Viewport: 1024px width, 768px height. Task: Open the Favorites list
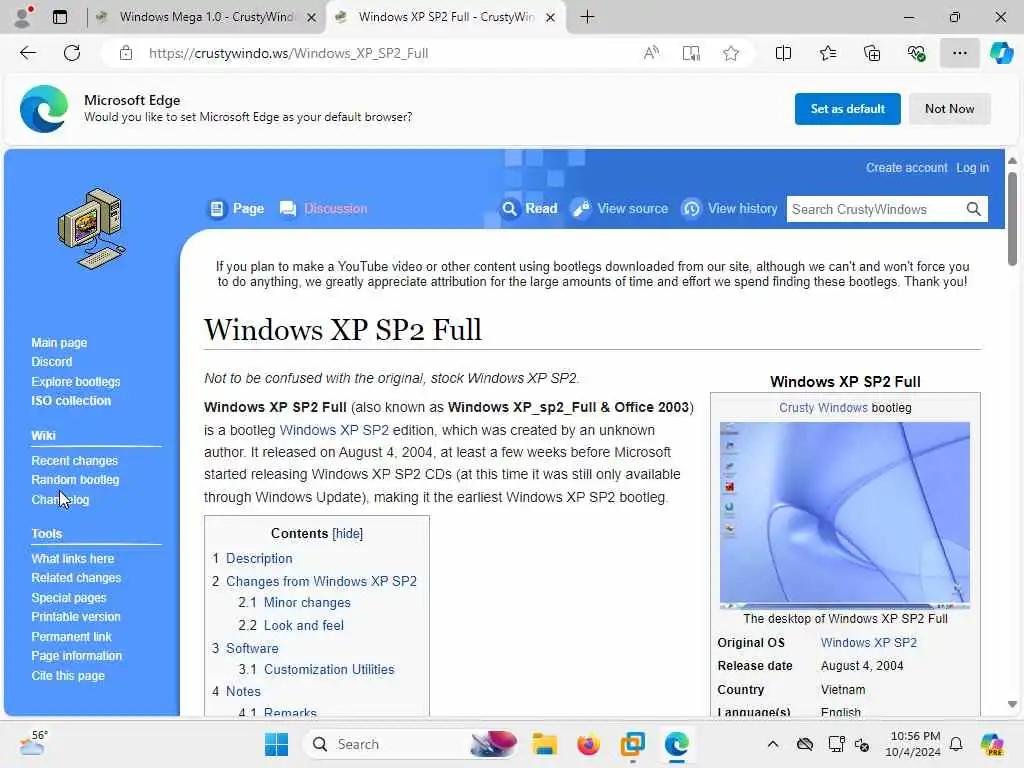(827, 53)
